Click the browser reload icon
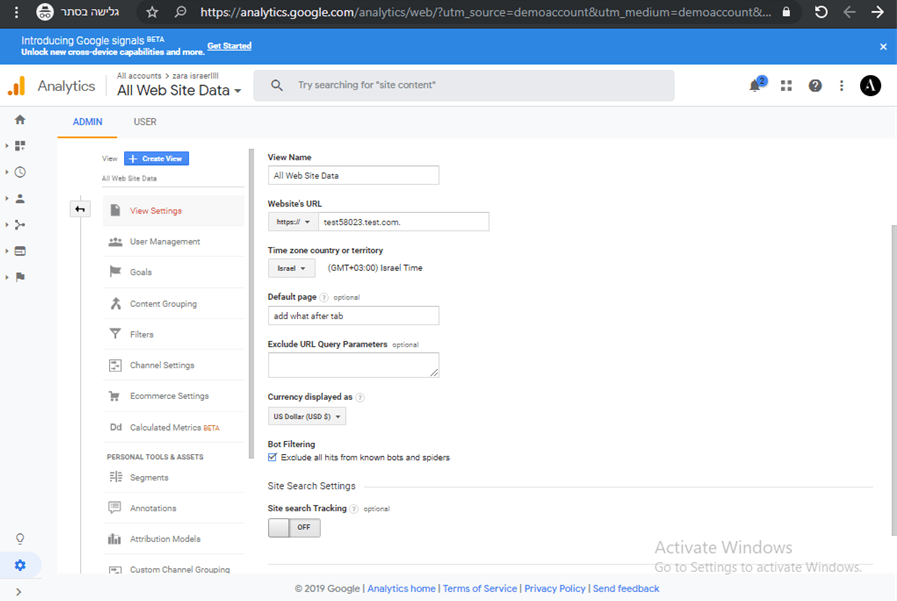 [820, 12]
